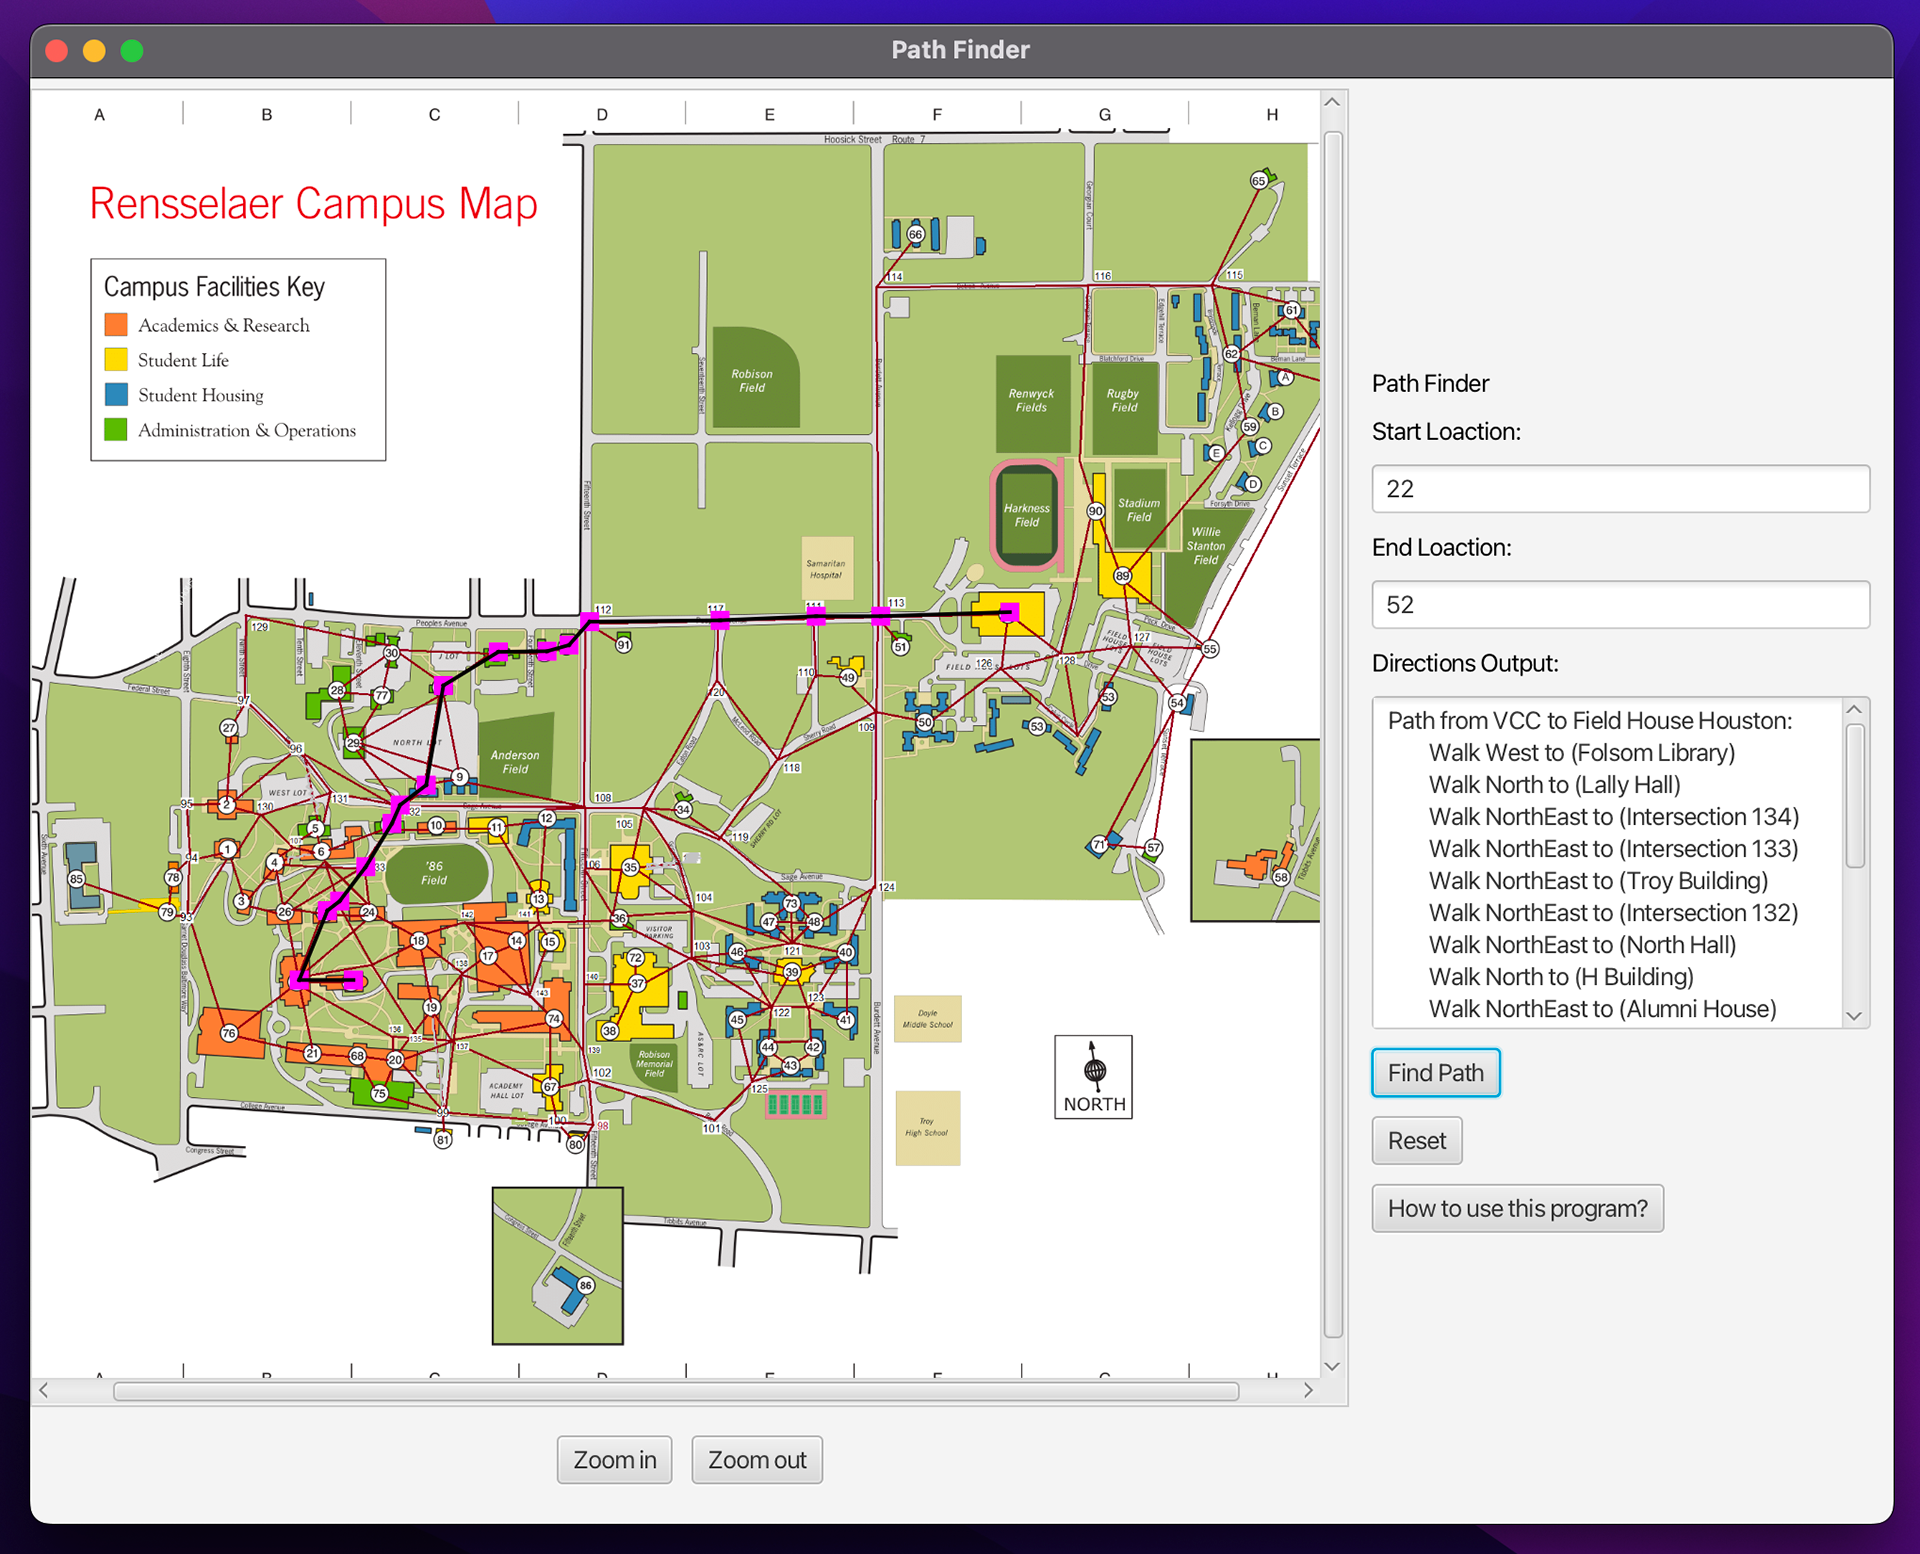Click Zoom out below the map

point(756,1460)
